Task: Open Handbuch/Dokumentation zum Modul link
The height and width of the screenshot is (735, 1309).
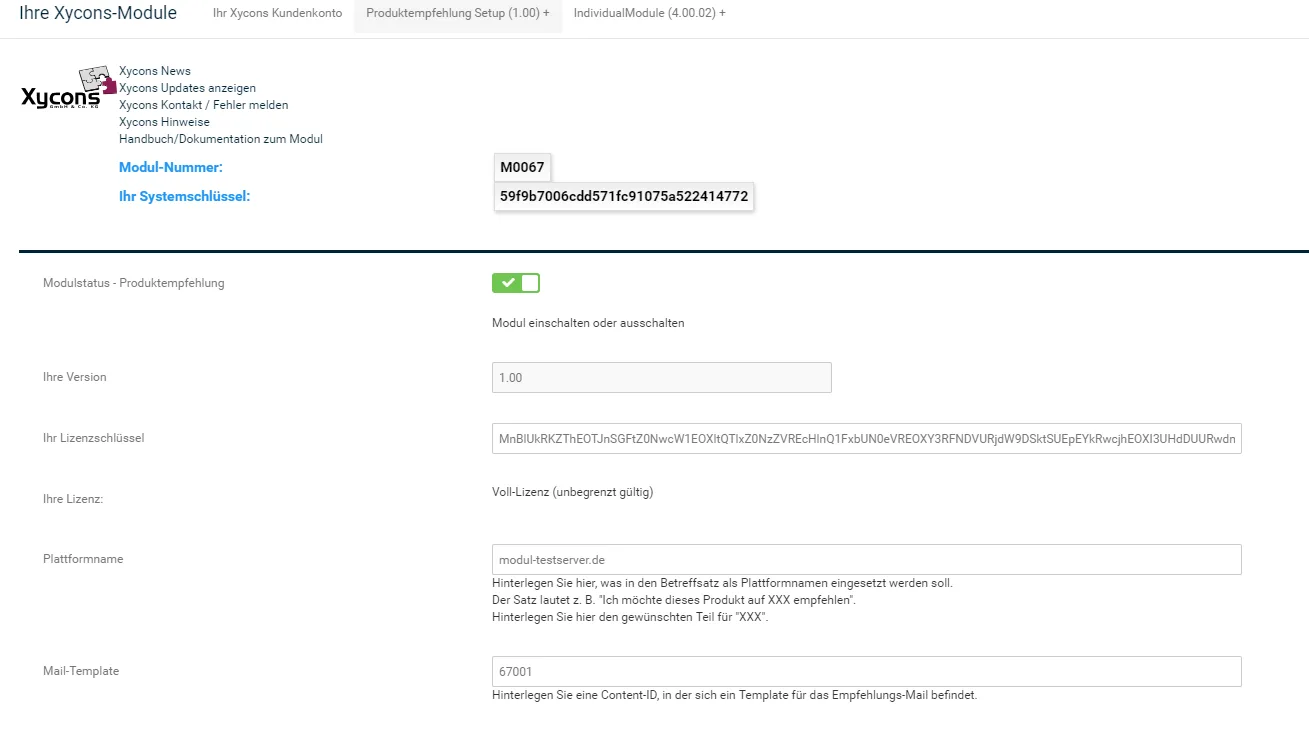Action: coord(221,139)
